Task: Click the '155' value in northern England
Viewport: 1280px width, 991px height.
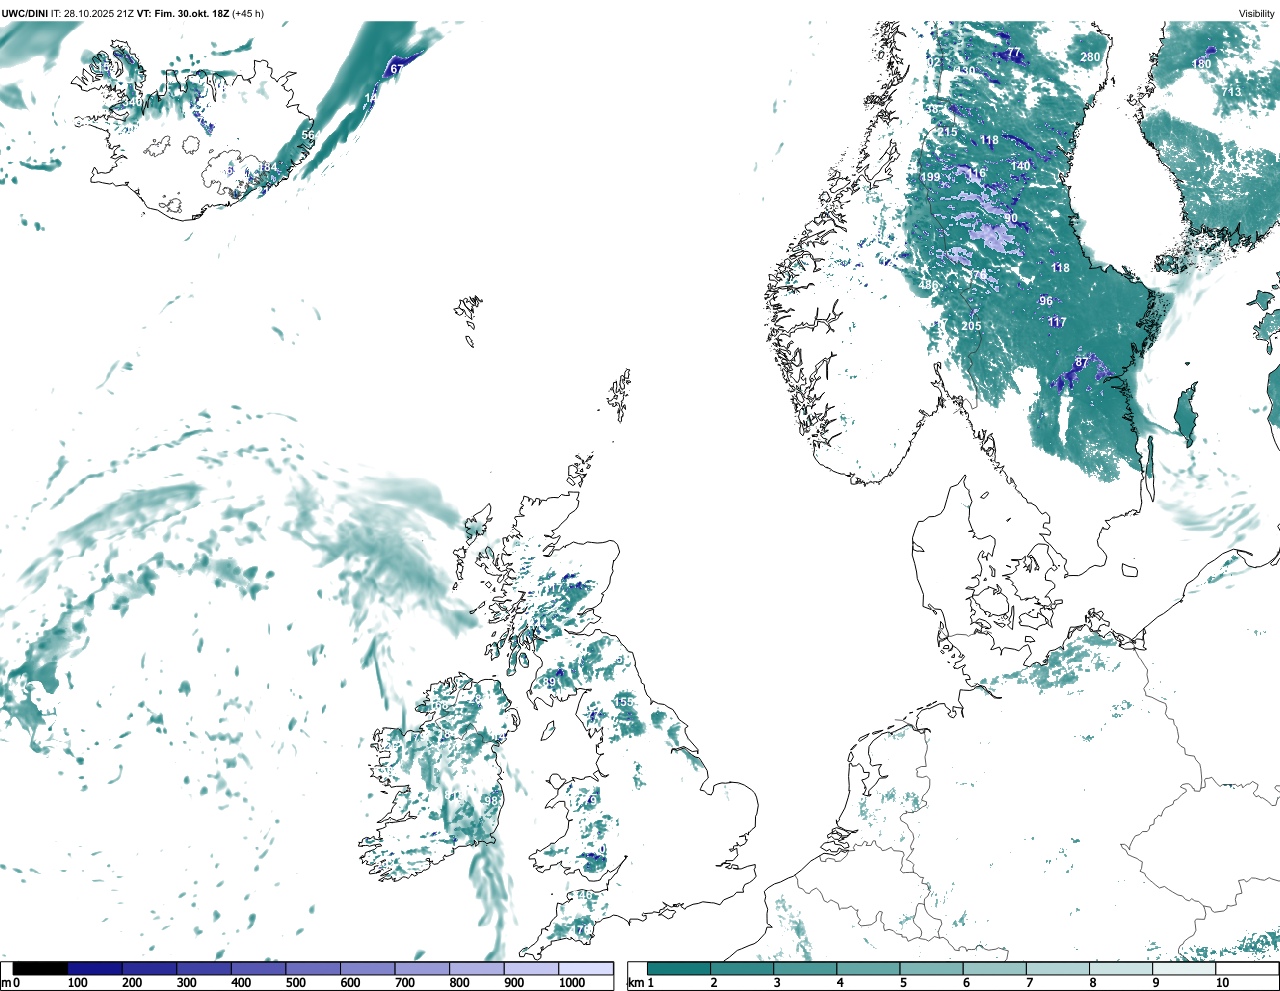Action: pos(624,702)
